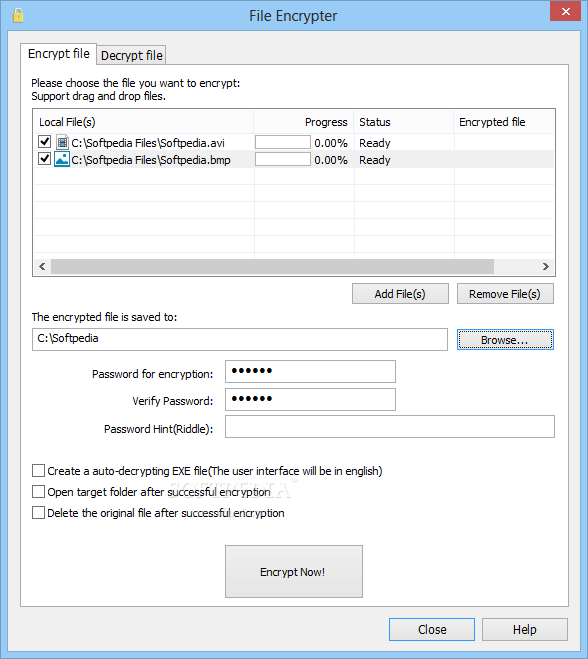Enable Create an auto-decrypting EXE file

click(x=39, y=470)
